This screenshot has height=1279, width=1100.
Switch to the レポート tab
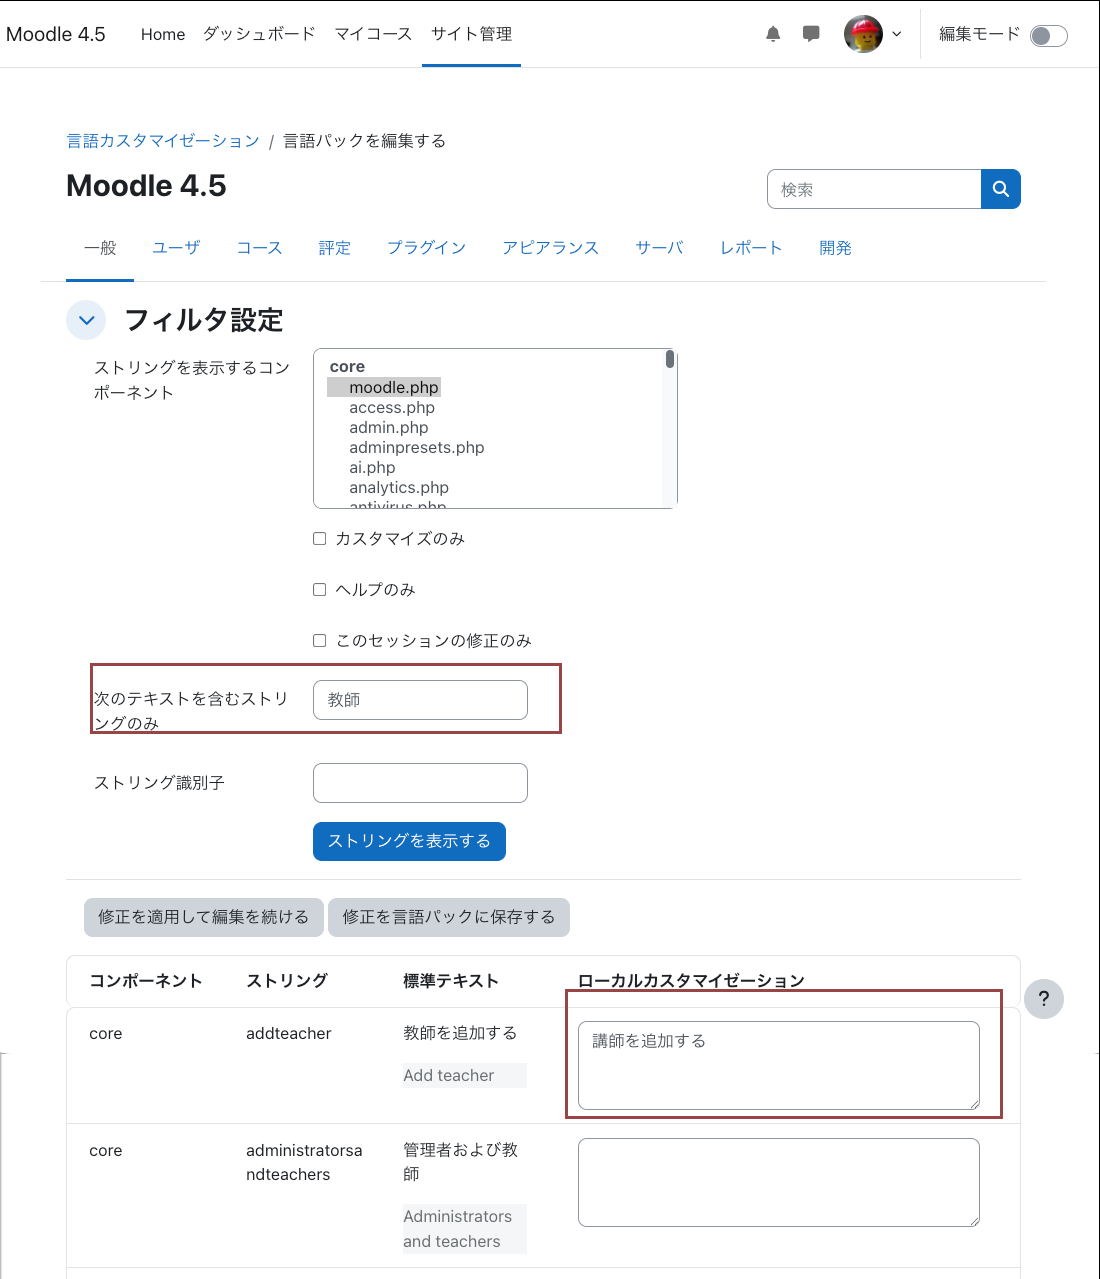pyautogui.click(x=751, y=248)
